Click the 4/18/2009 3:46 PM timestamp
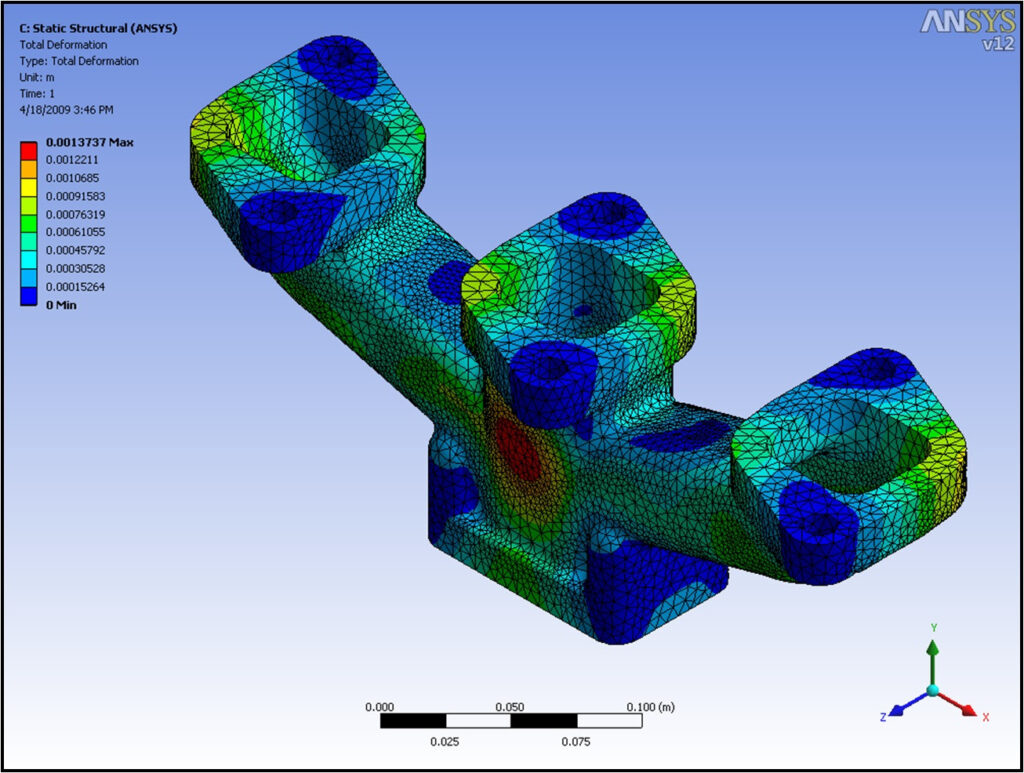Viewport: 1024px width, 773px height. tap(66, 109)
